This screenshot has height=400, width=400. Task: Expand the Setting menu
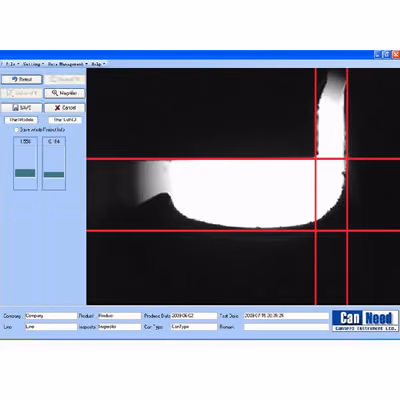[33, 64]
